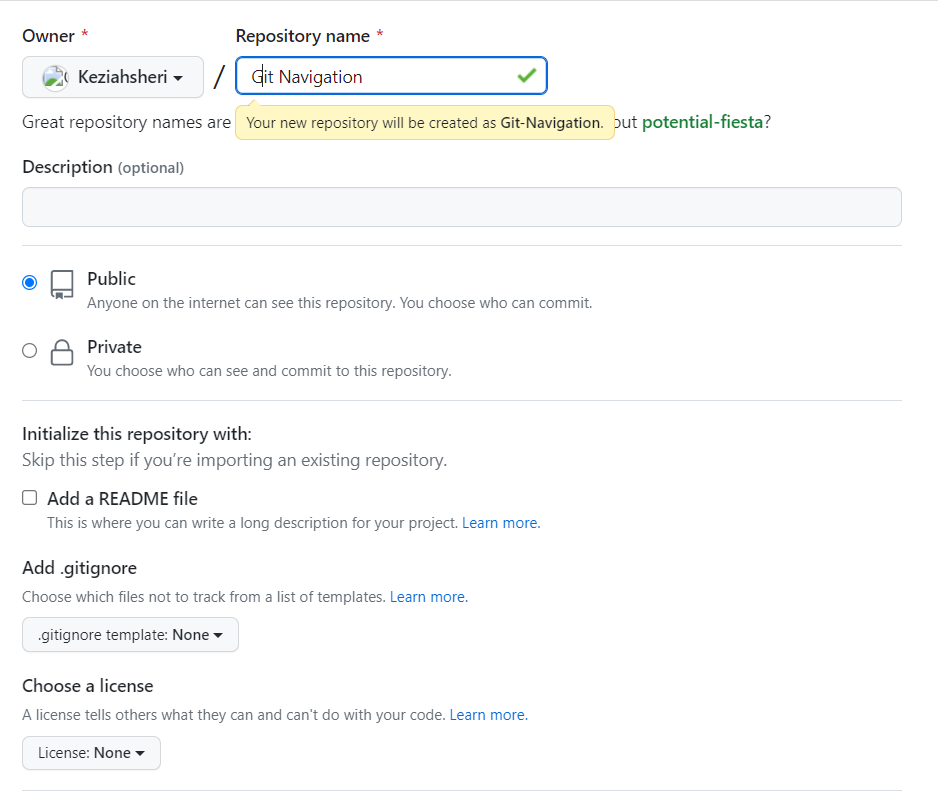This screenshot has width=938, height=792.
Task: Enable the Add a README file checkbox
Action: [x=29, y=497]
